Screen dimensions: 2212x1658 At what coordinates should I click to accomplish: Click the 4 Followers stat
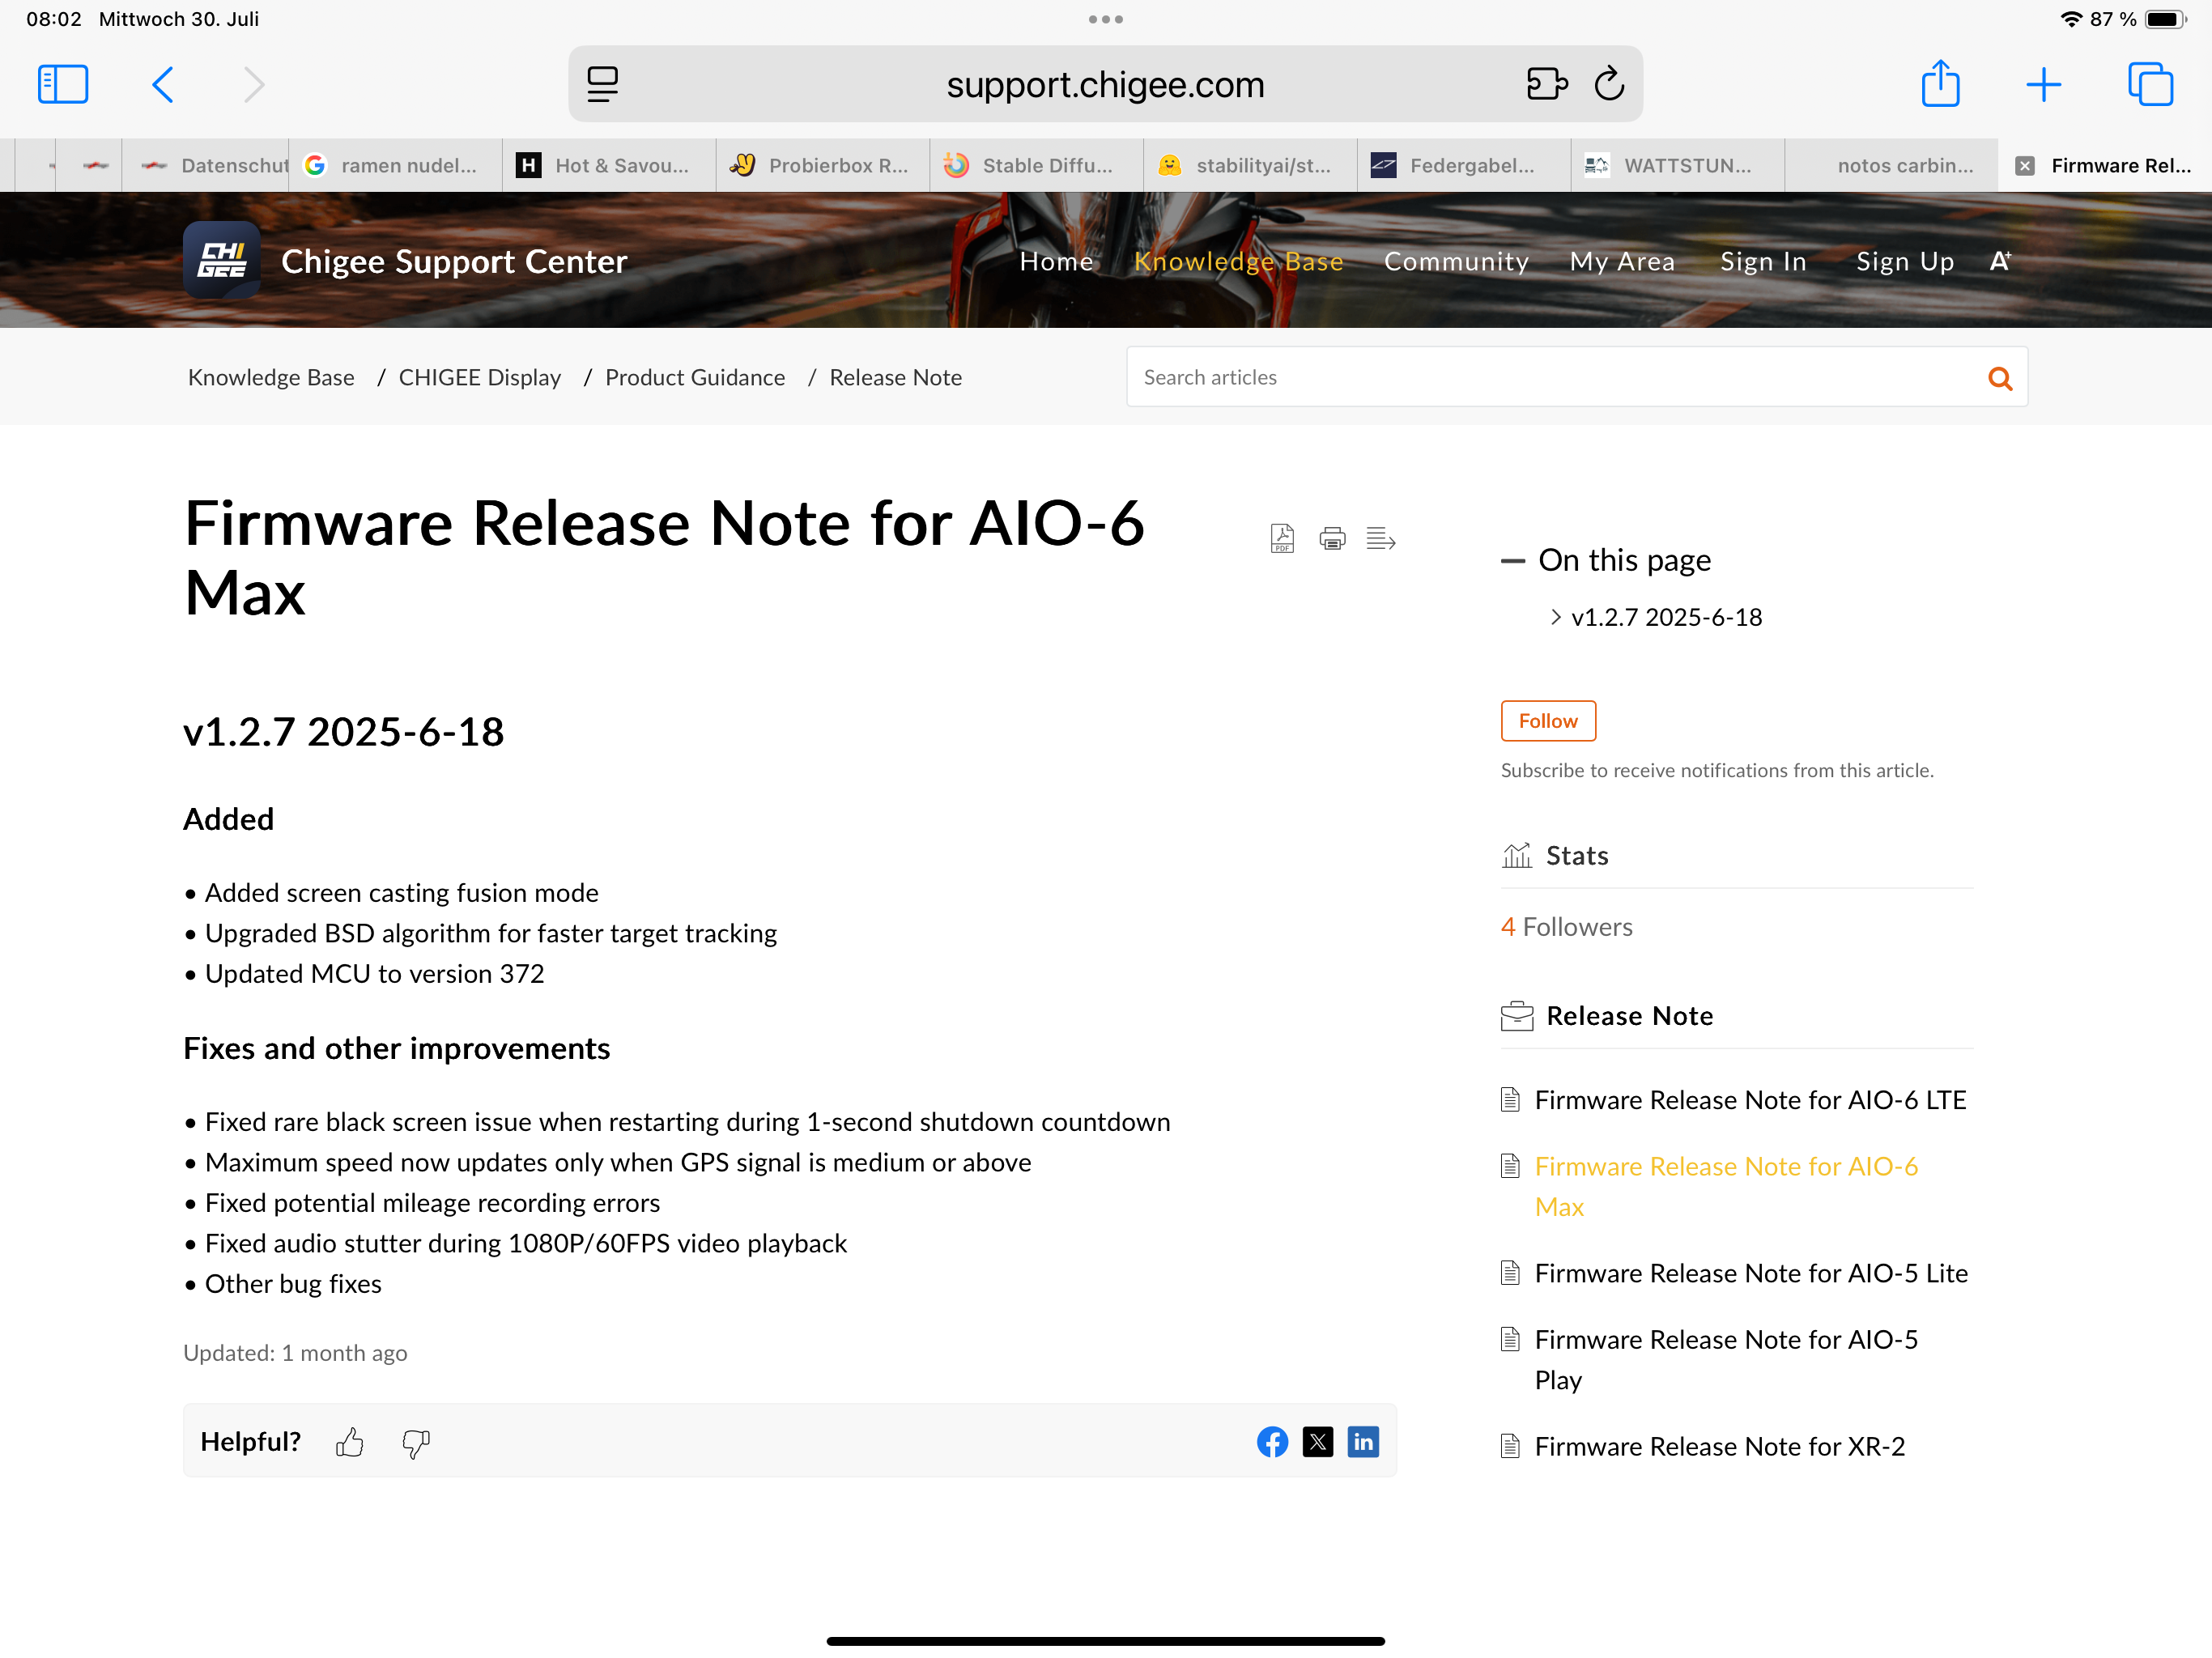pos(1566,927)
